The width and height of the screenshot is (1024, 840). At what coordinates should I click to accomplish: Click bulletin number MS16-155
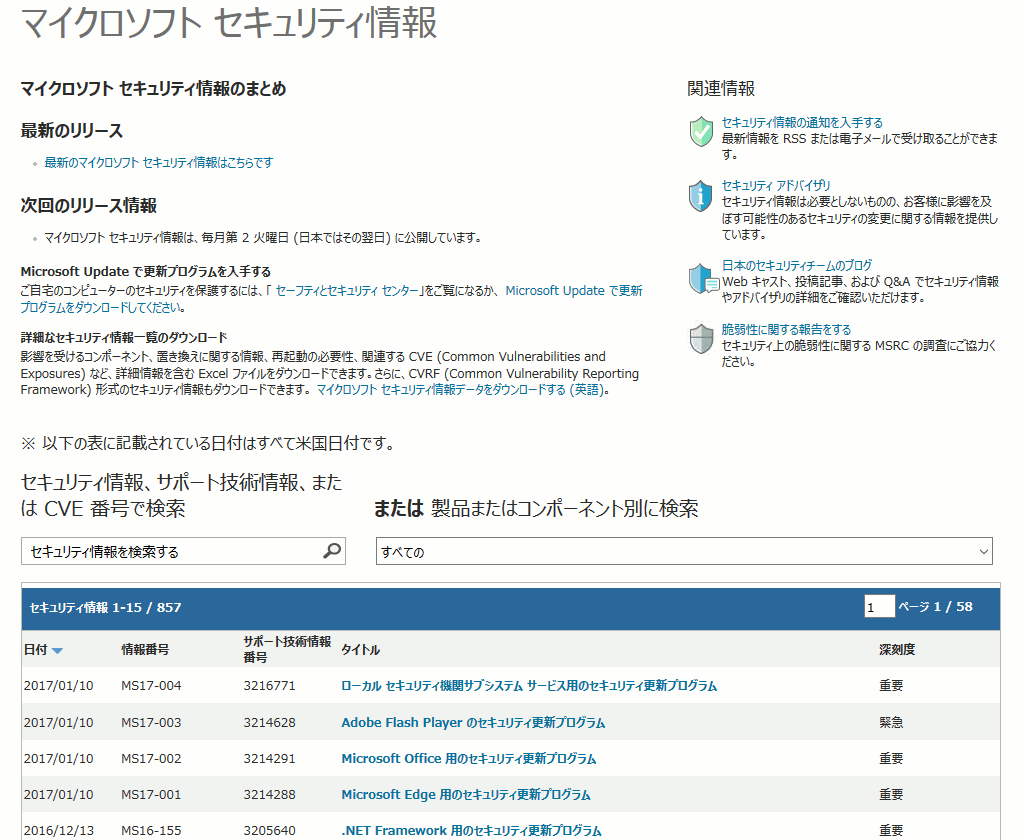[x=152, y=831]
